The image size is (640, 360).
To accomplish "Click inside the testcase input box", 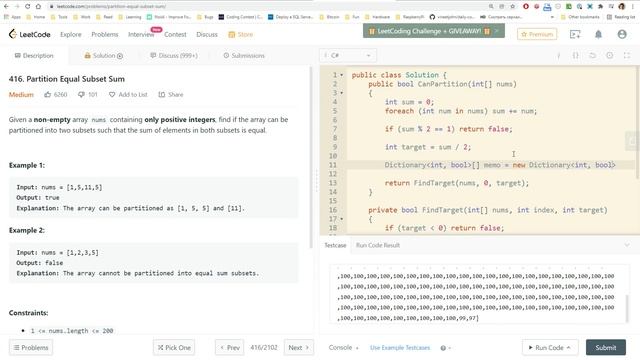I will [479, 294].
